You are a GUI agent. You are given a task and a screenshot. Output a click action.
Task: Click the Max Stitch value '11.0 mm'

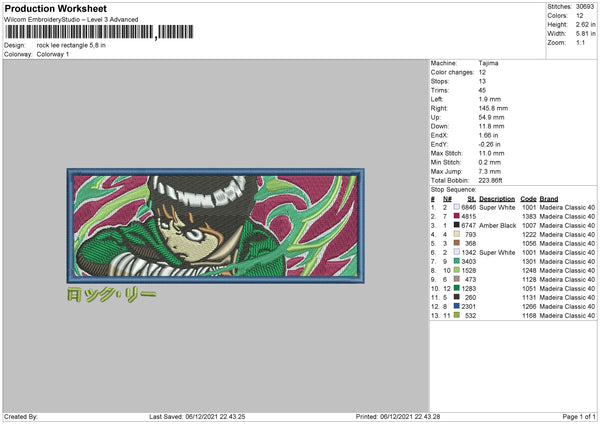pos(491,153)
